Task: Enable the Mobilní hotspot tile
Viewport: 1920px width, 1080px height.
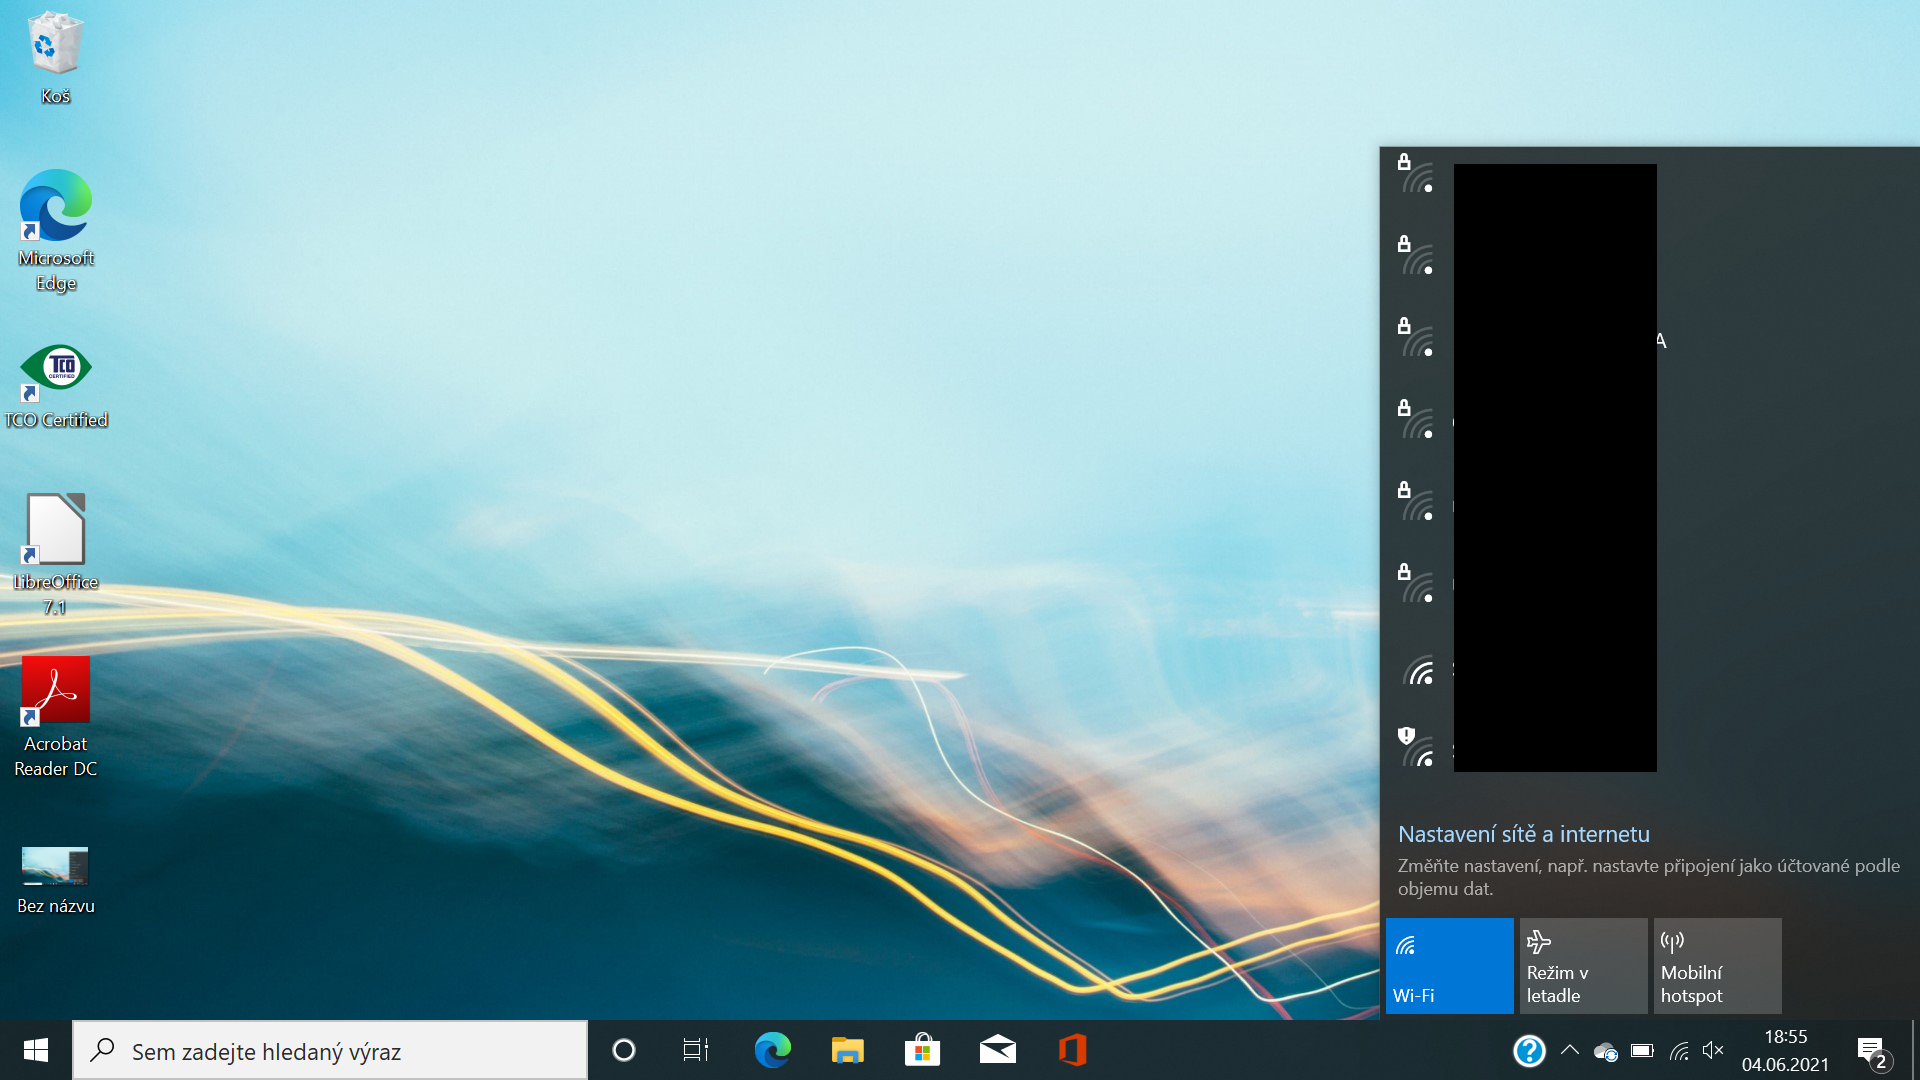Action: click(x=1717, y=966)
